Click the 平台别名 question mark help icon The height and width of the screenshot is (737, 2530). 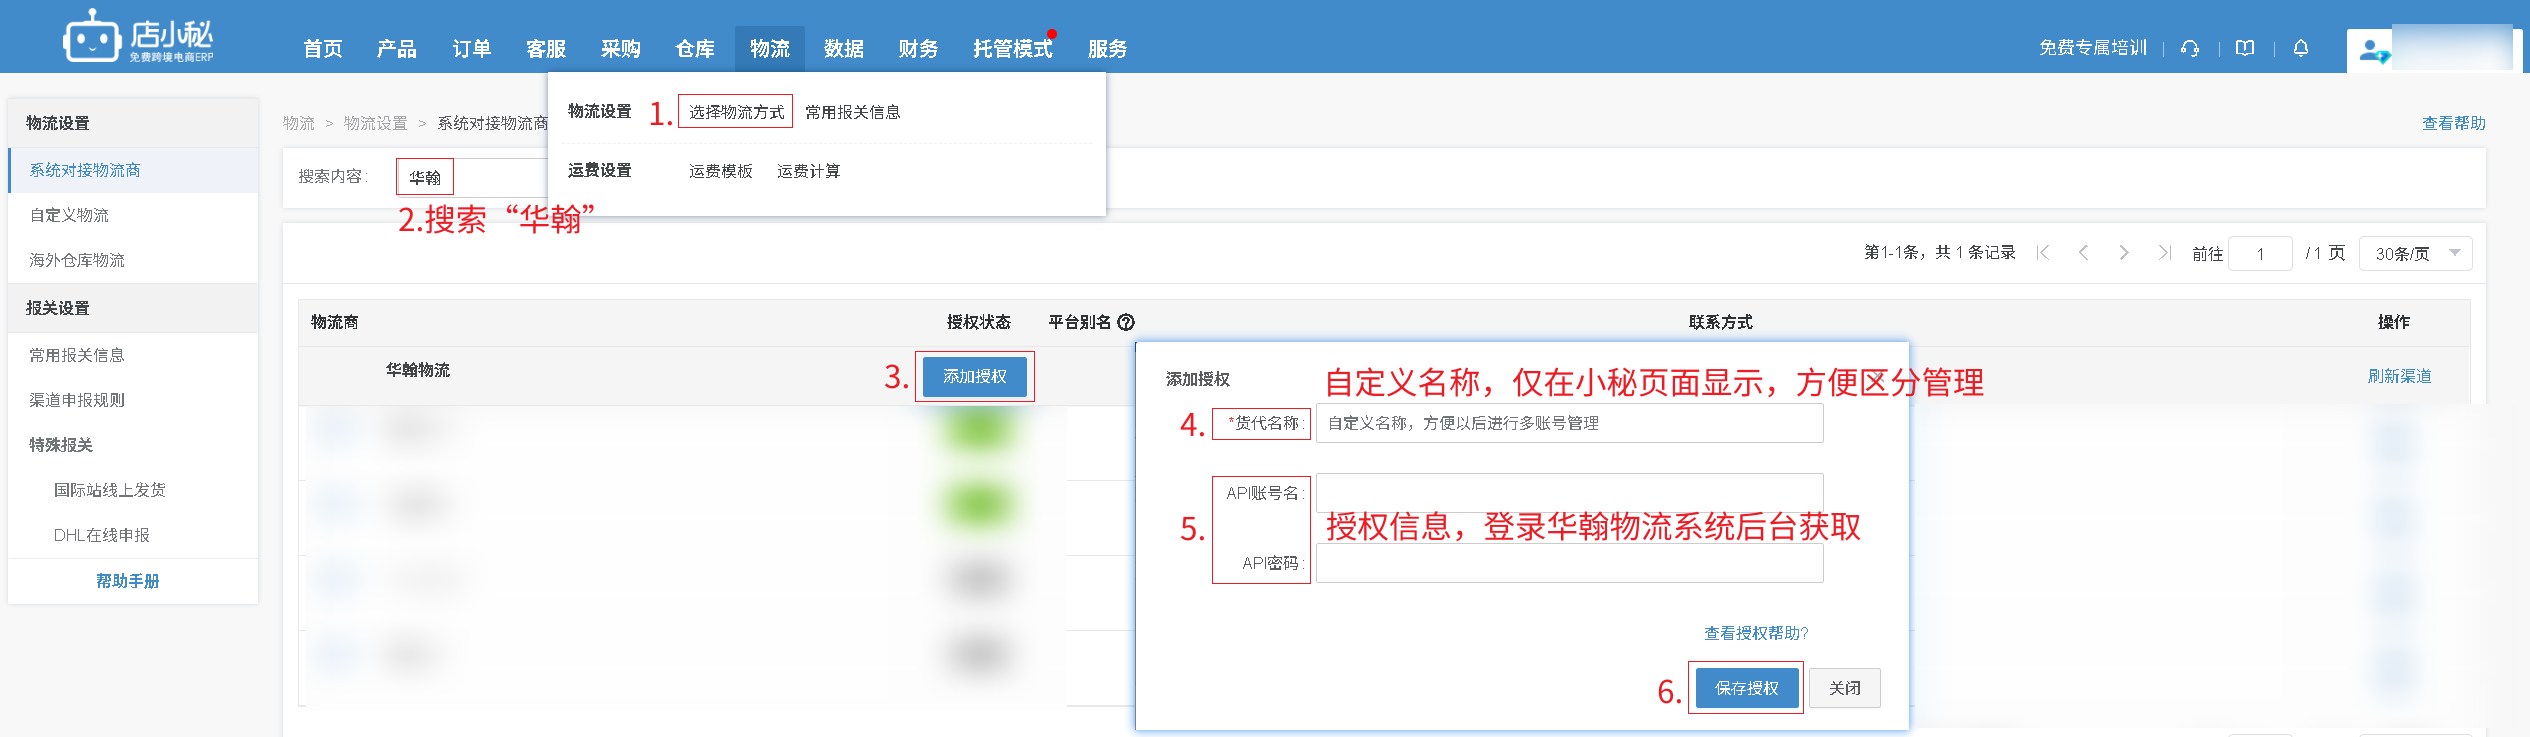[1126, 322]
